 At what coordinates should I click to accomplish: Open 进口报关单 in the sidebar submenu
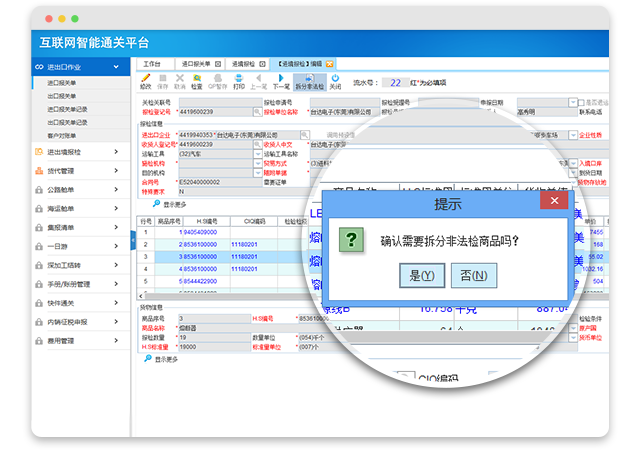(x=61, y=83)
